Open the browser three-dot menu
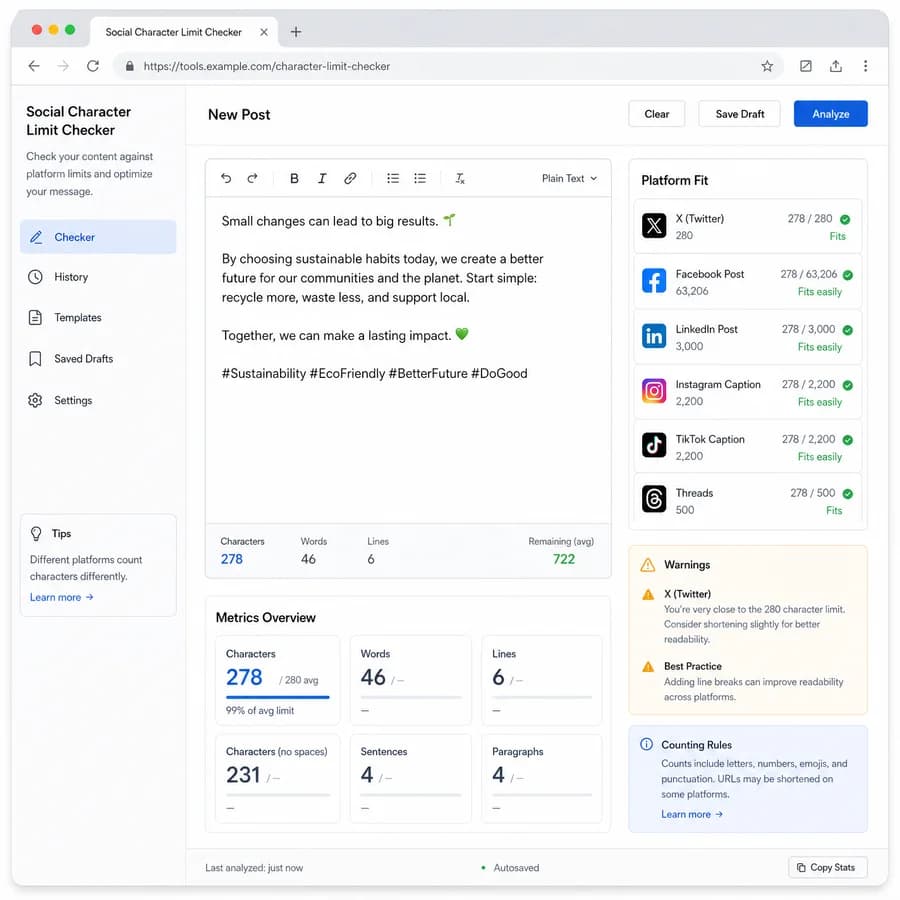Viewport: 900px width, 900px height. (x=865, y=66)
